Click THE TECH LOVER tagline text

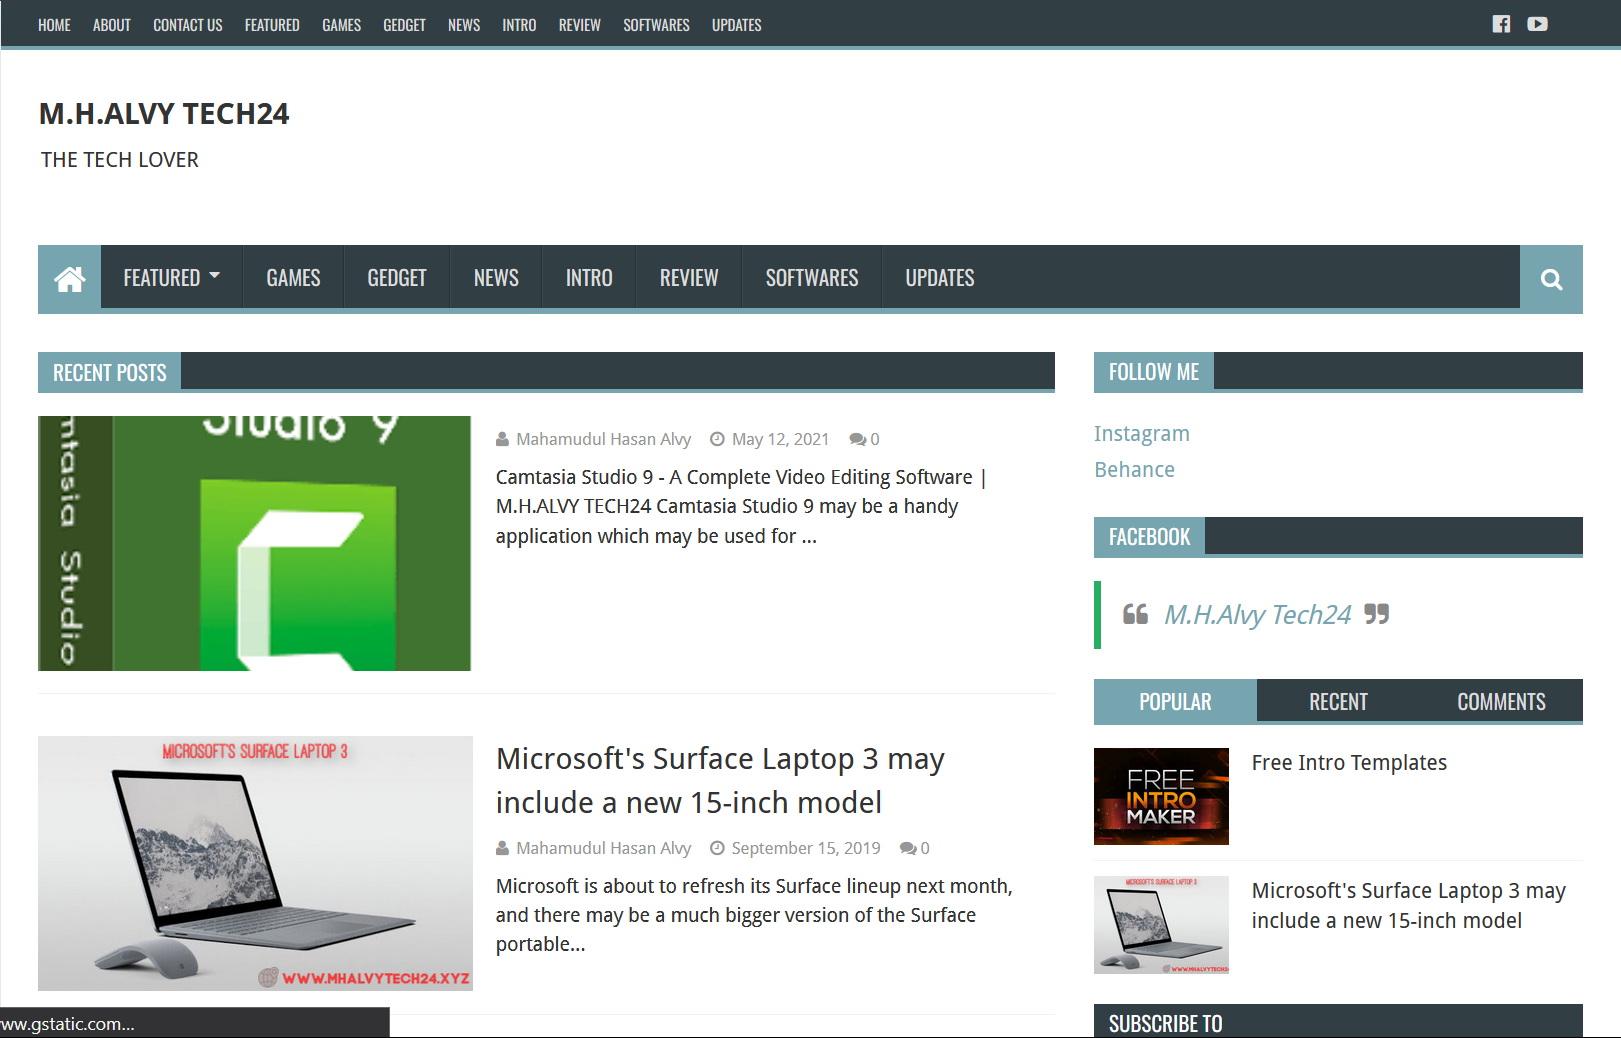point(120,160)
